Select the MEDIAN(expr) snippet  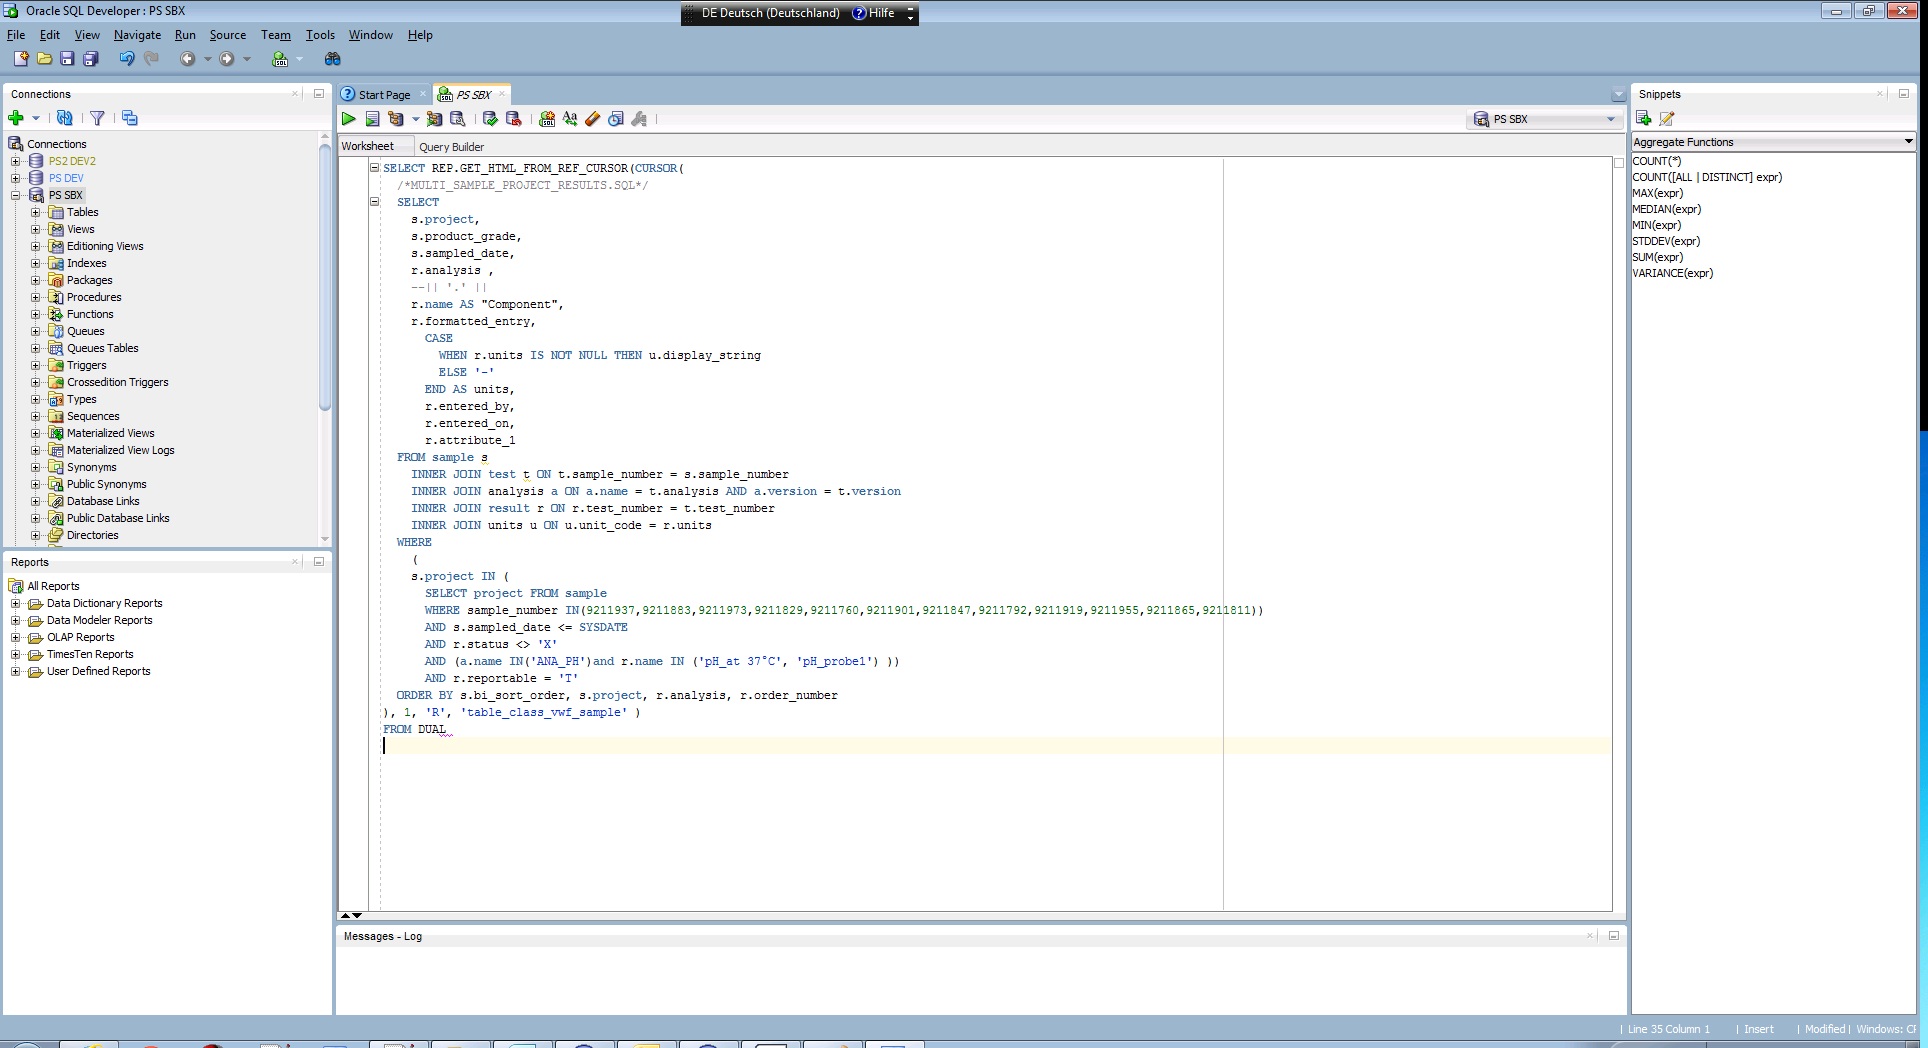[1666, 209]
